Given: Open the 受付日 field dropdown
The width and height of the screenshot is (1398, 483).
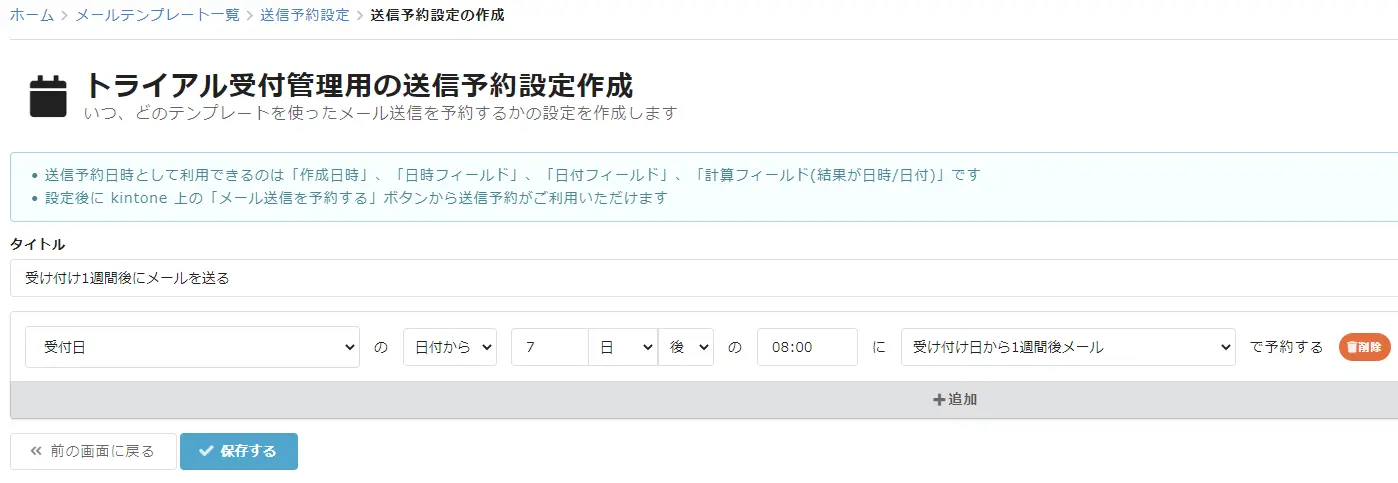Looking at the screenshot, I should tap(192, 347).
